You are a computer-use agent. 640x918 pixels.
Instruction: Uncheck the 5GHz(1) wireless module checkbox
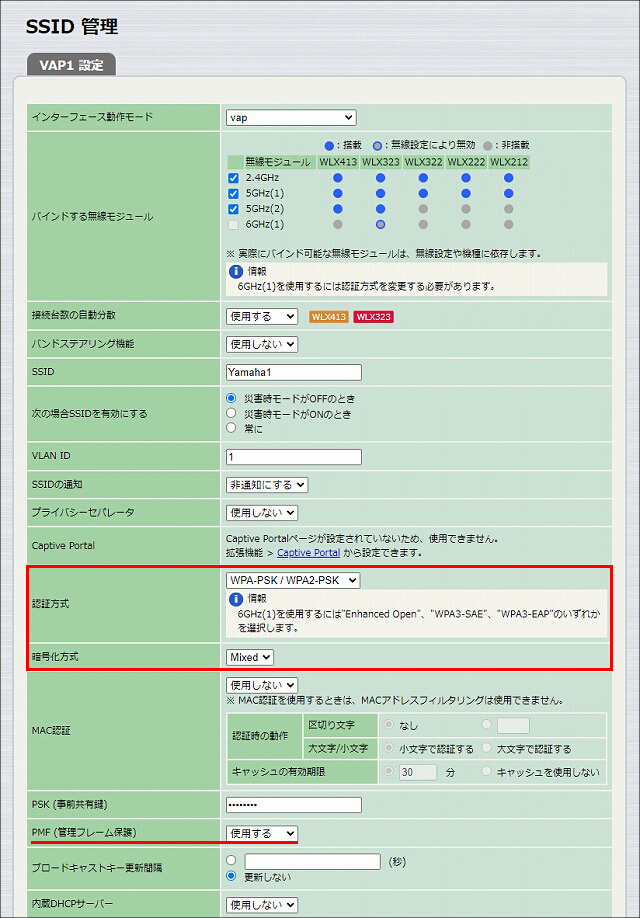[233, 194]
